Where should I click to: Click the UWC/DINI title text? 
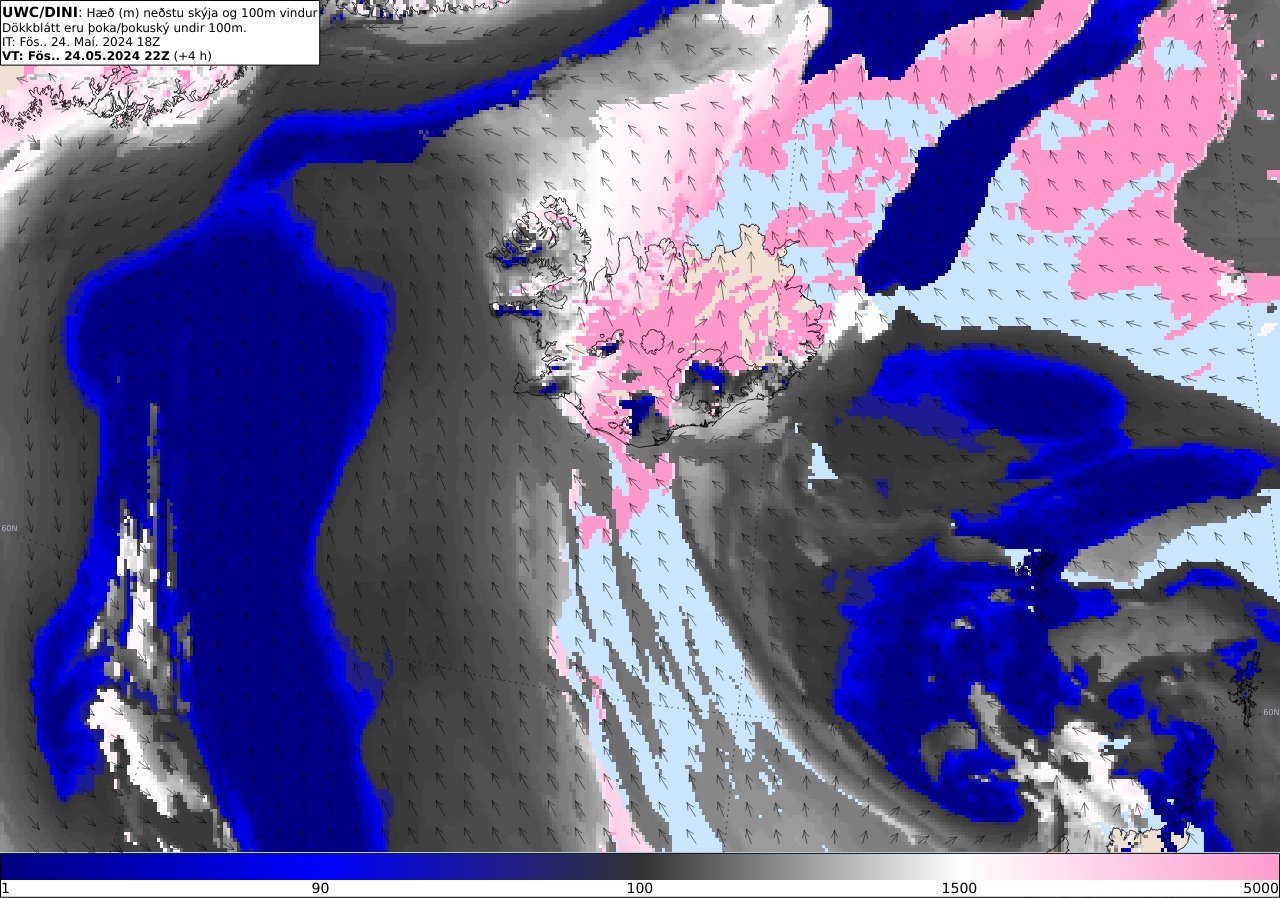[x=39, y=11]
